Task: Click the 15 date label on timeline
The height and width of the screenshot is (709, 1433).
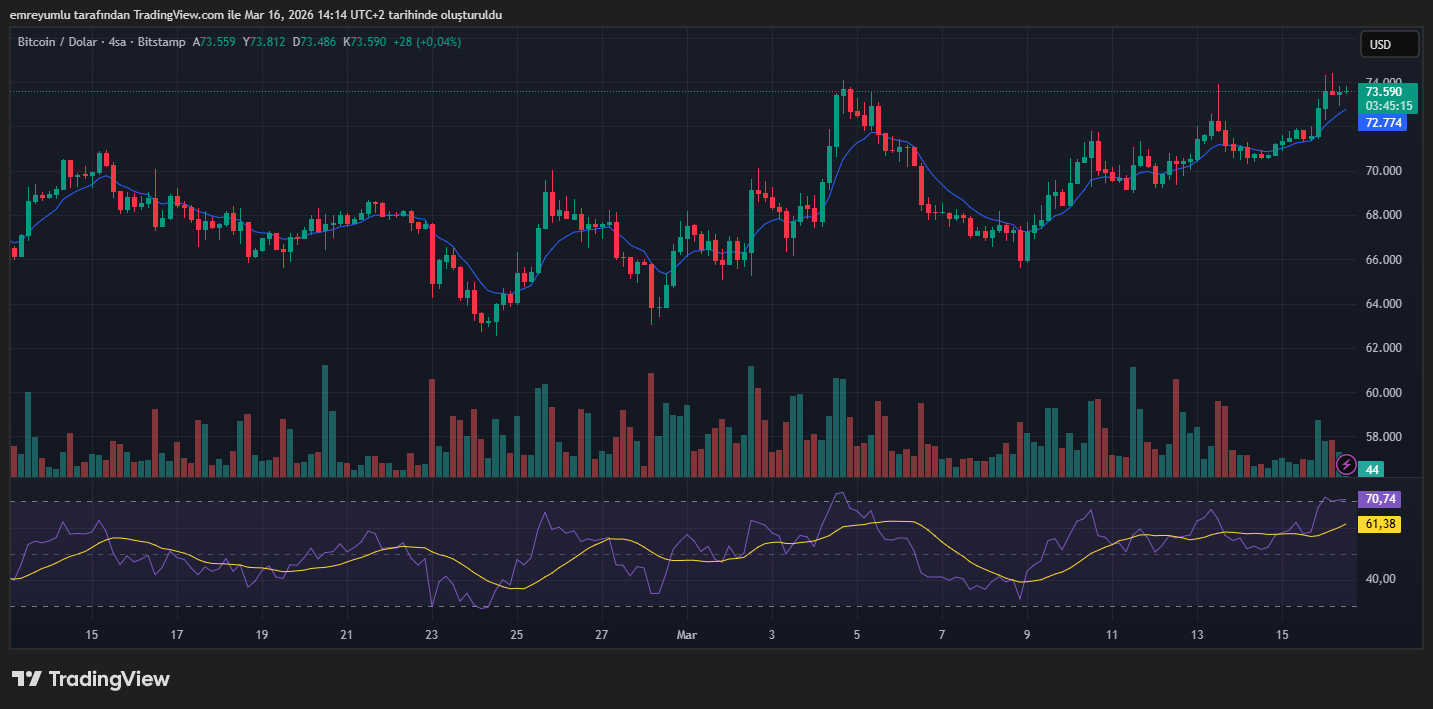Action: point(91,635)
